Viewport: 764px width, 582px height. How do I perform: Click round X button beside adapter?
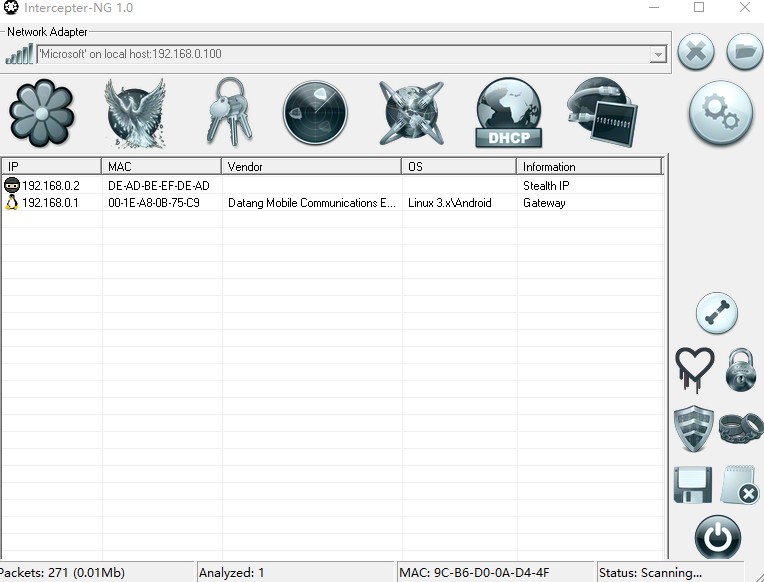click(x=696, y=52)
